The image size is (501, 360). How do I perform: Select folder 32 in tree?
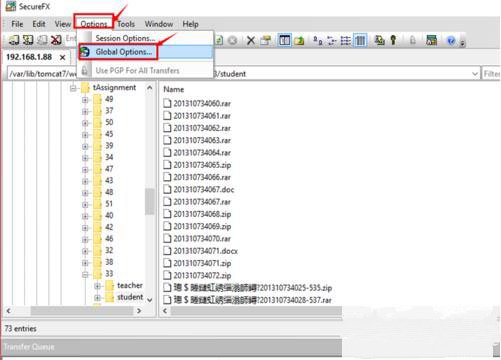coord(109,251)
